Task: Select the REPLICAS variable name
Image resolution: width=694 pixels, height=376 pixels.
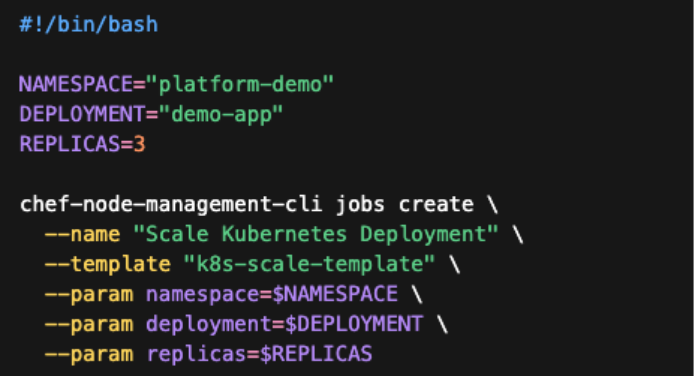Action: point(69,144)
